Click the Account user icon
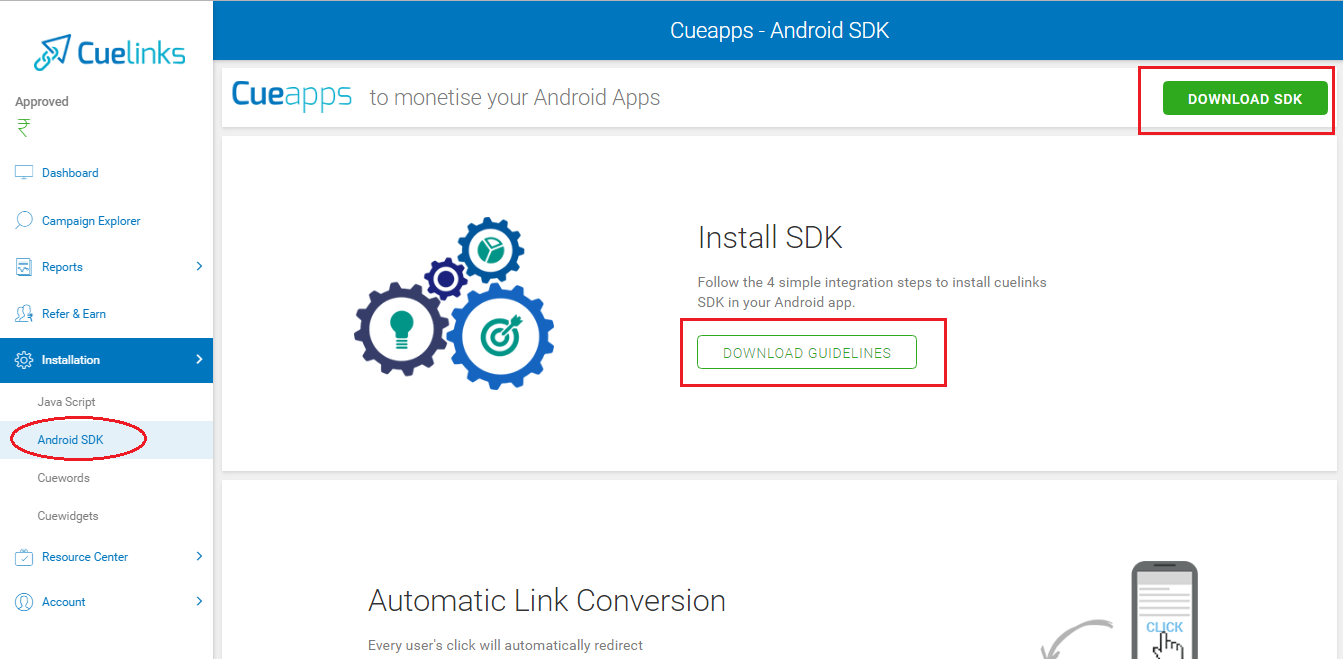Image resolution: width=1343 pixels, height=659 pixels. coord(24,602)
